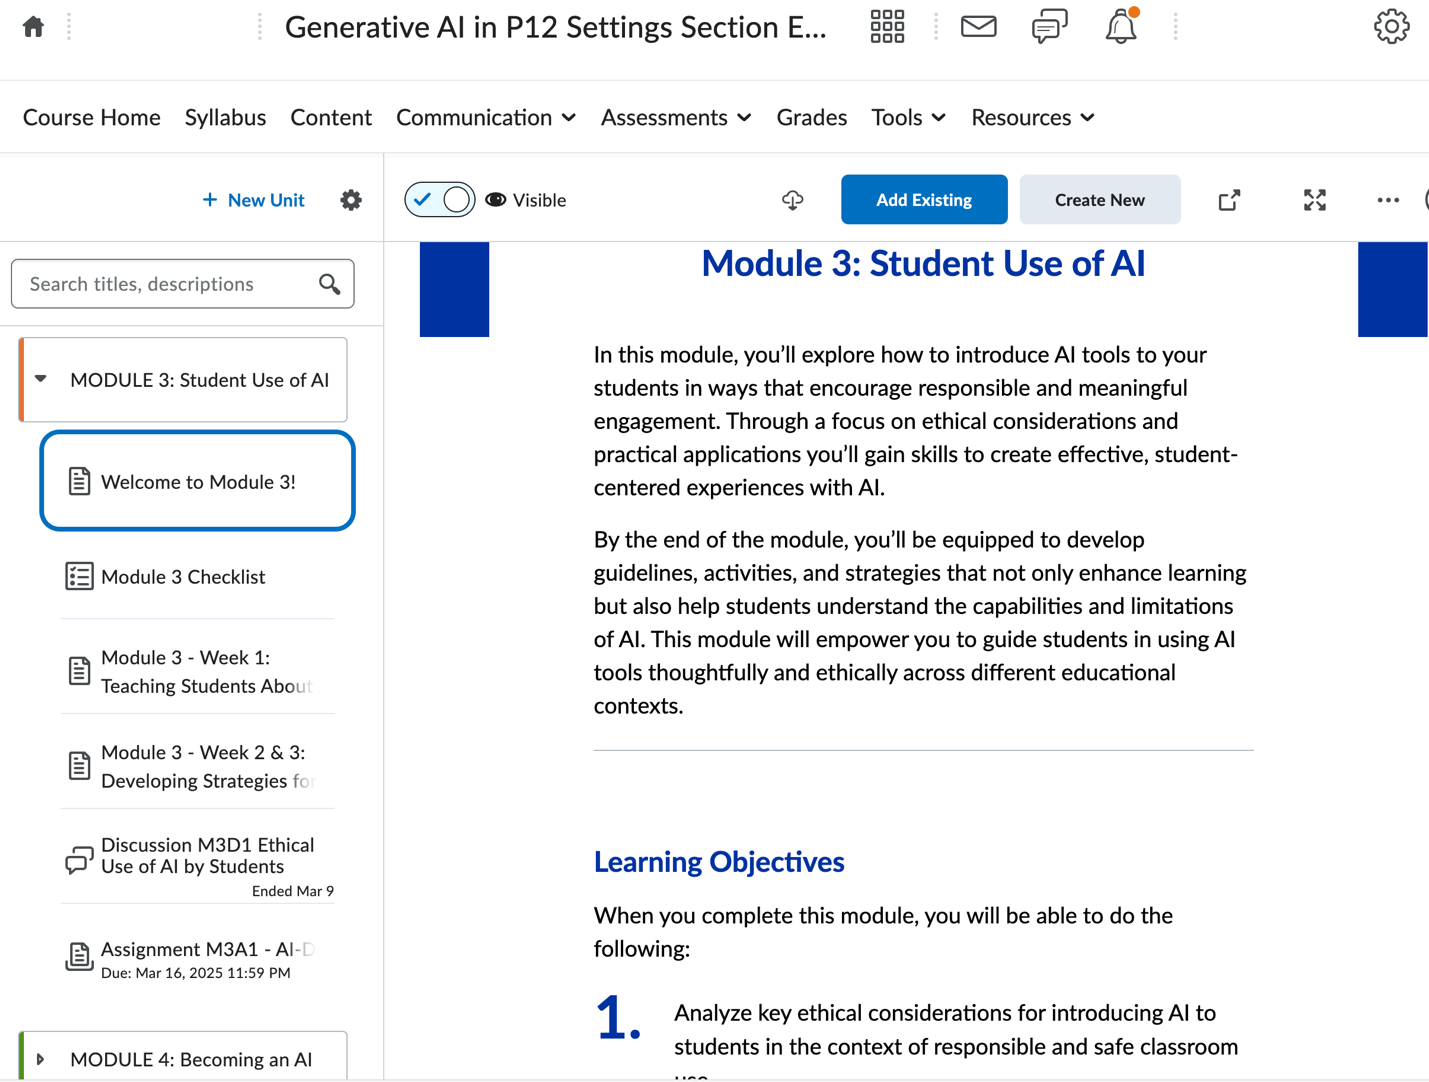Toggle the Visible switch off
1429x1082 pixels.
pos(439,199)
